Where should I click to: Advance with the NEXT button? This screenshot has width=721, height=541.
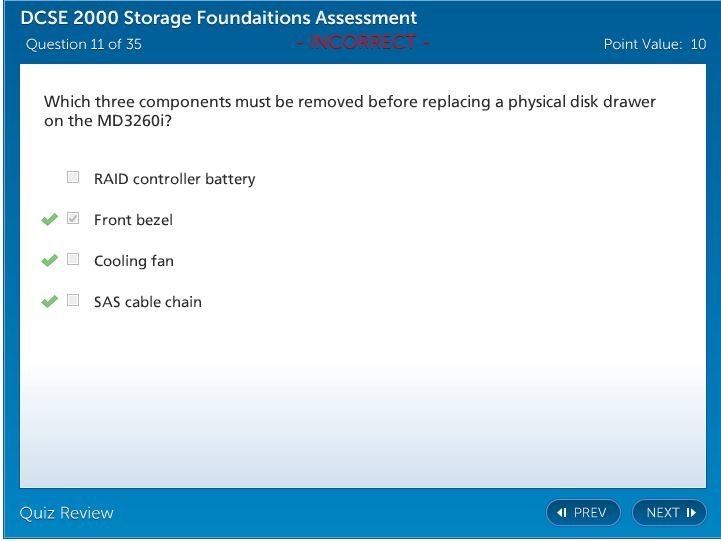669,513
